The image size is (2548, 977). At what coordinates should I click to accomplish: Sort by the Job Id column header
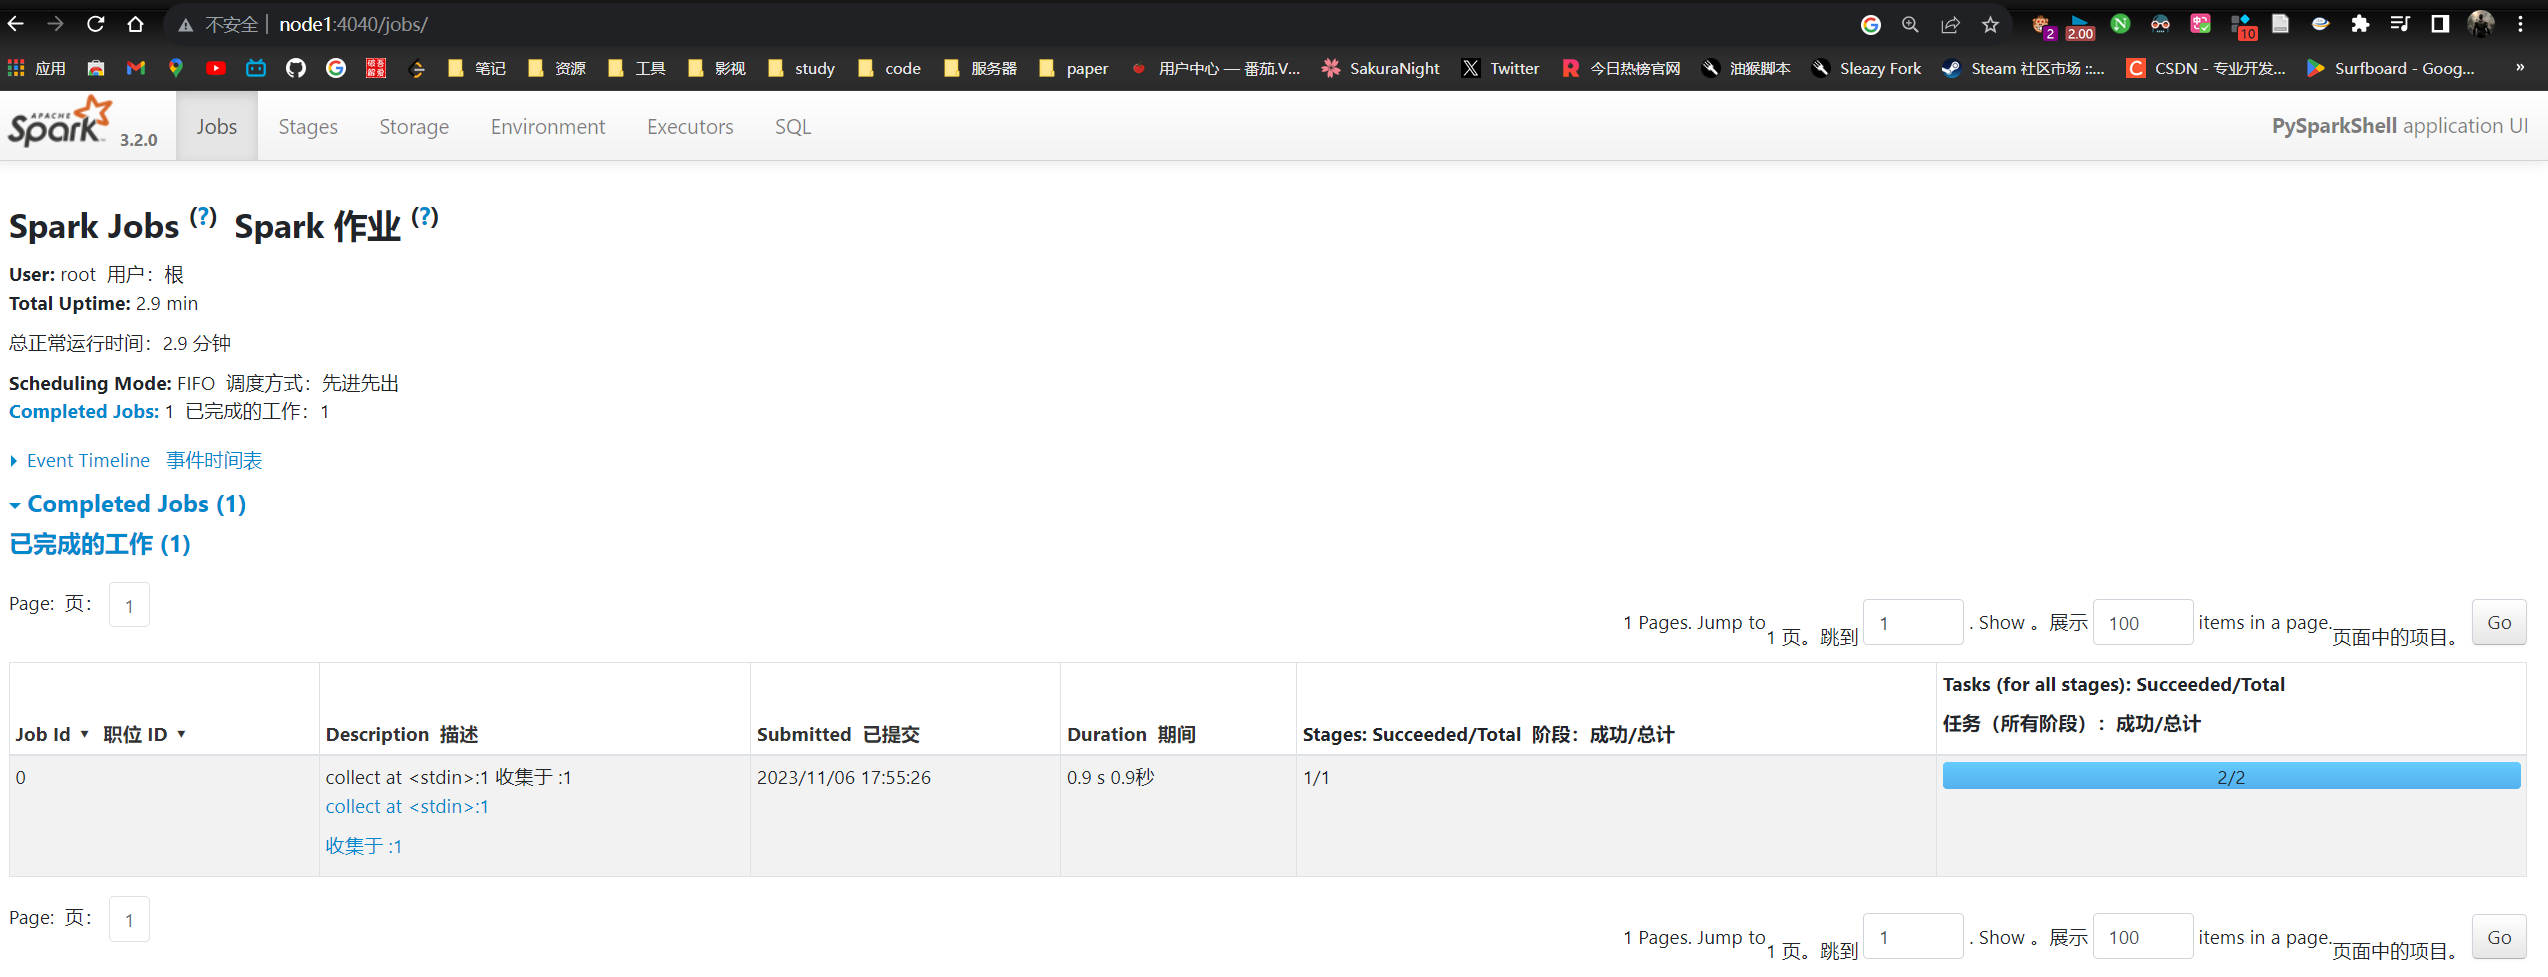tap(43, 734)
